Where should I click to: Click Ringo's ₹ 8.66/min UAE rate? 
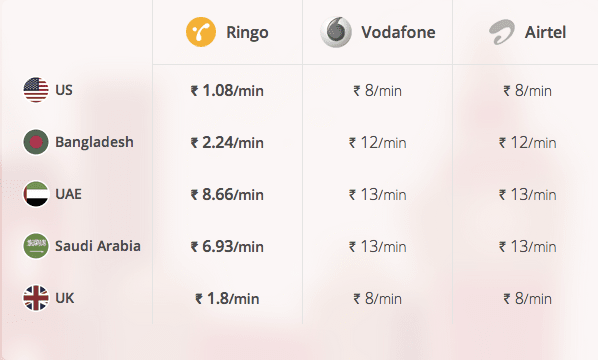tap(227, 194)
